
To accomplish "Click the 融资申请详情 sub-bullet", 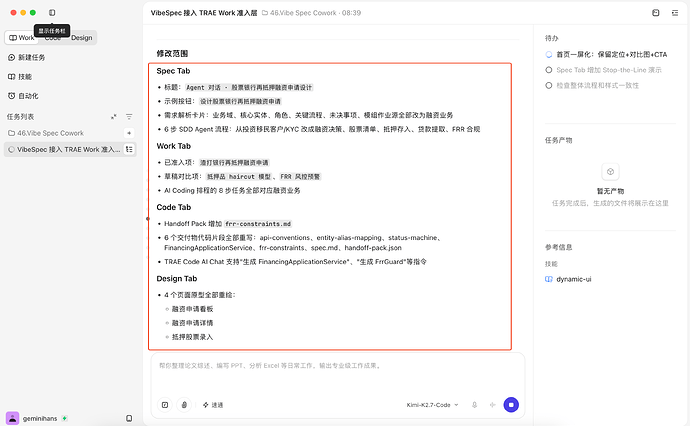I will click(x=192, y=323).
